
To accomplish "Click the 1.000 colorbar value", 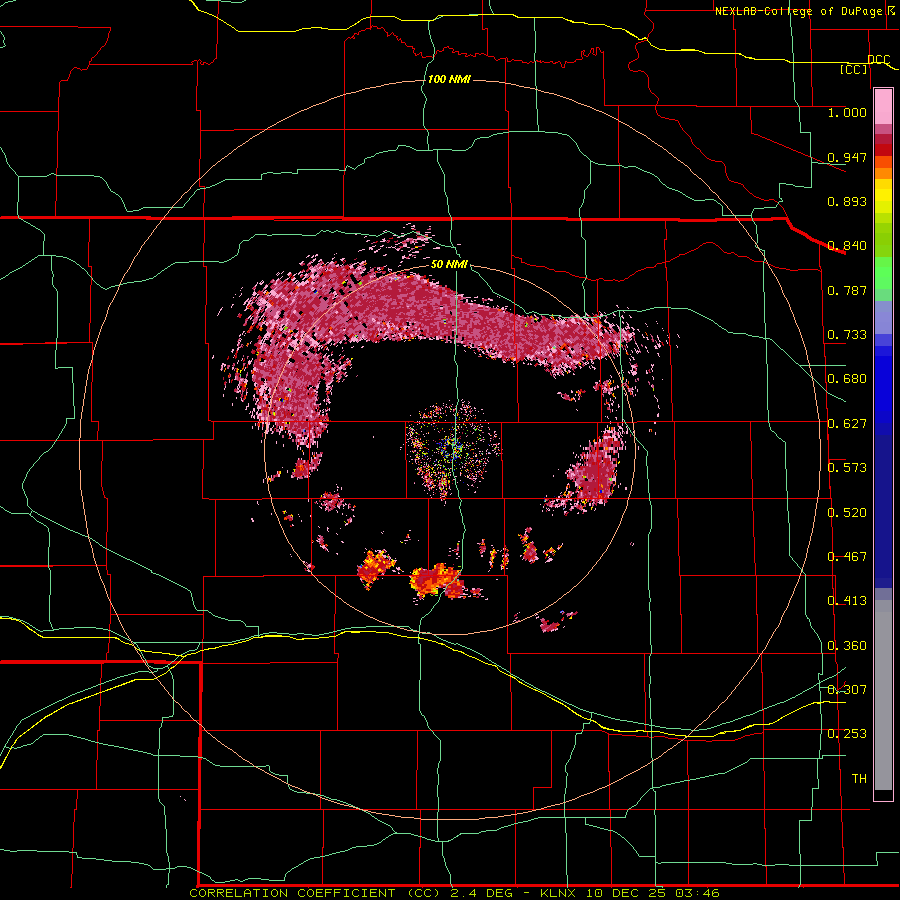I will tap(847, 112).
